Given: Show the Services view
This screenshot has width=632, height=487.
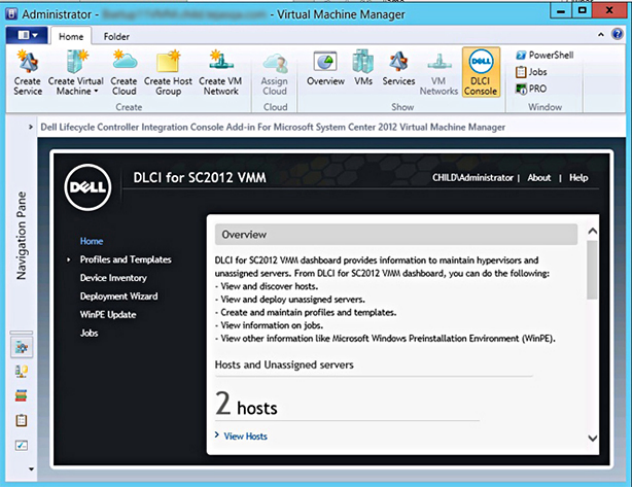Looking at the screenshot, I should (399, 69).
